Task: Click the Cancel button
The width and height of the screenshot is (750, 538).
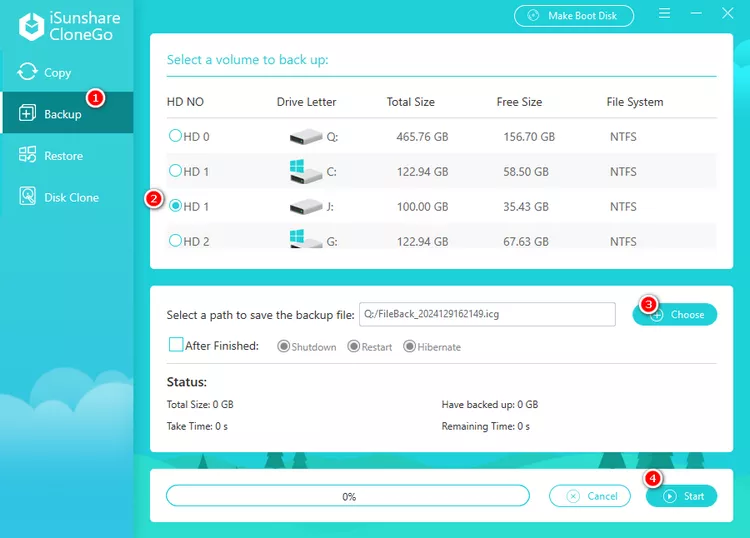Action: pyautogui.click(x=589, y=496)
